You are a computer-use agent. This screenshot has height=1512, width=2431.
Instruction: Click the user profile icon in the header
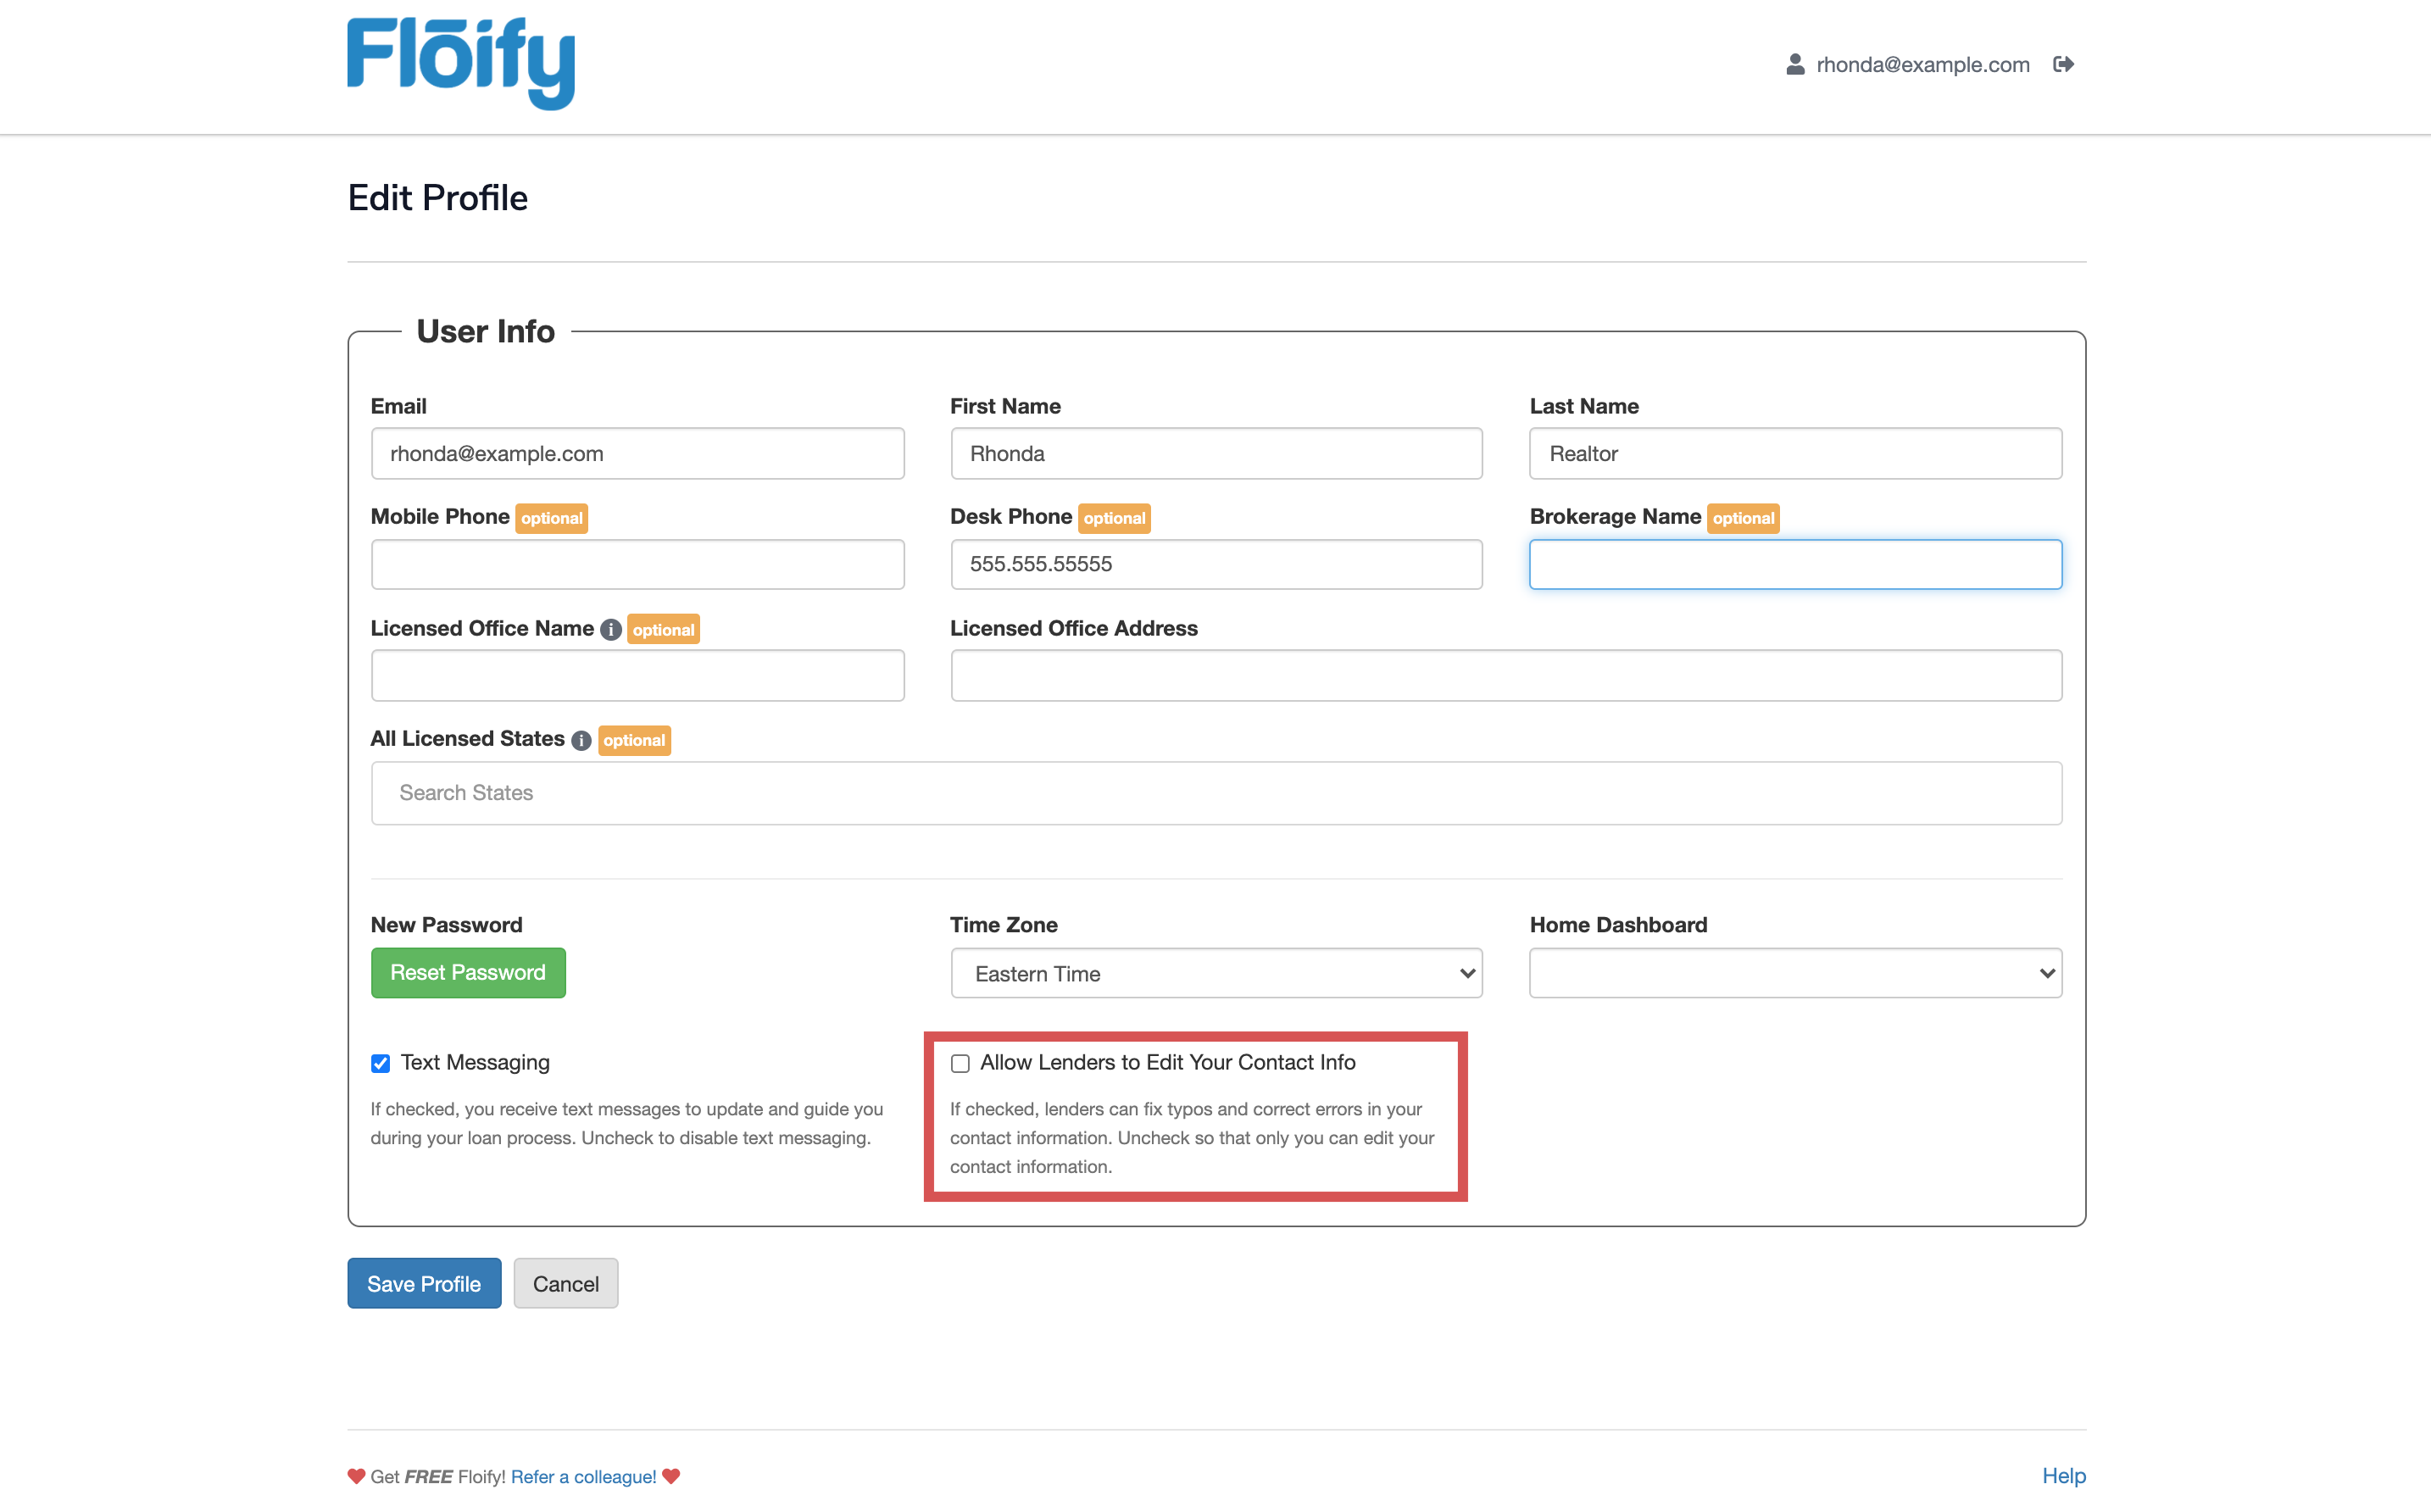(1795, 65)
